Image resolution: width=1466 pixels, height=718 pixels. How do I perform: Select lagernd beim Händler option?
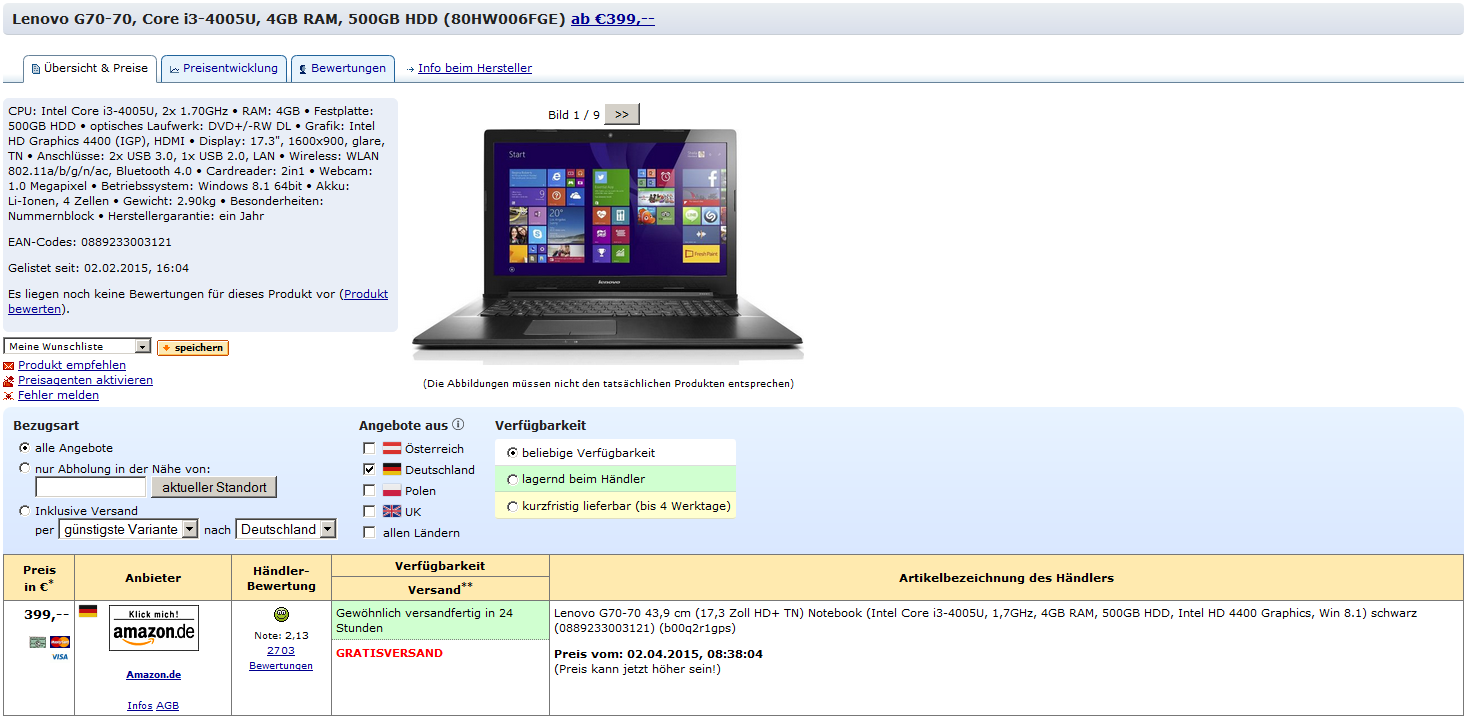point(513,480)
